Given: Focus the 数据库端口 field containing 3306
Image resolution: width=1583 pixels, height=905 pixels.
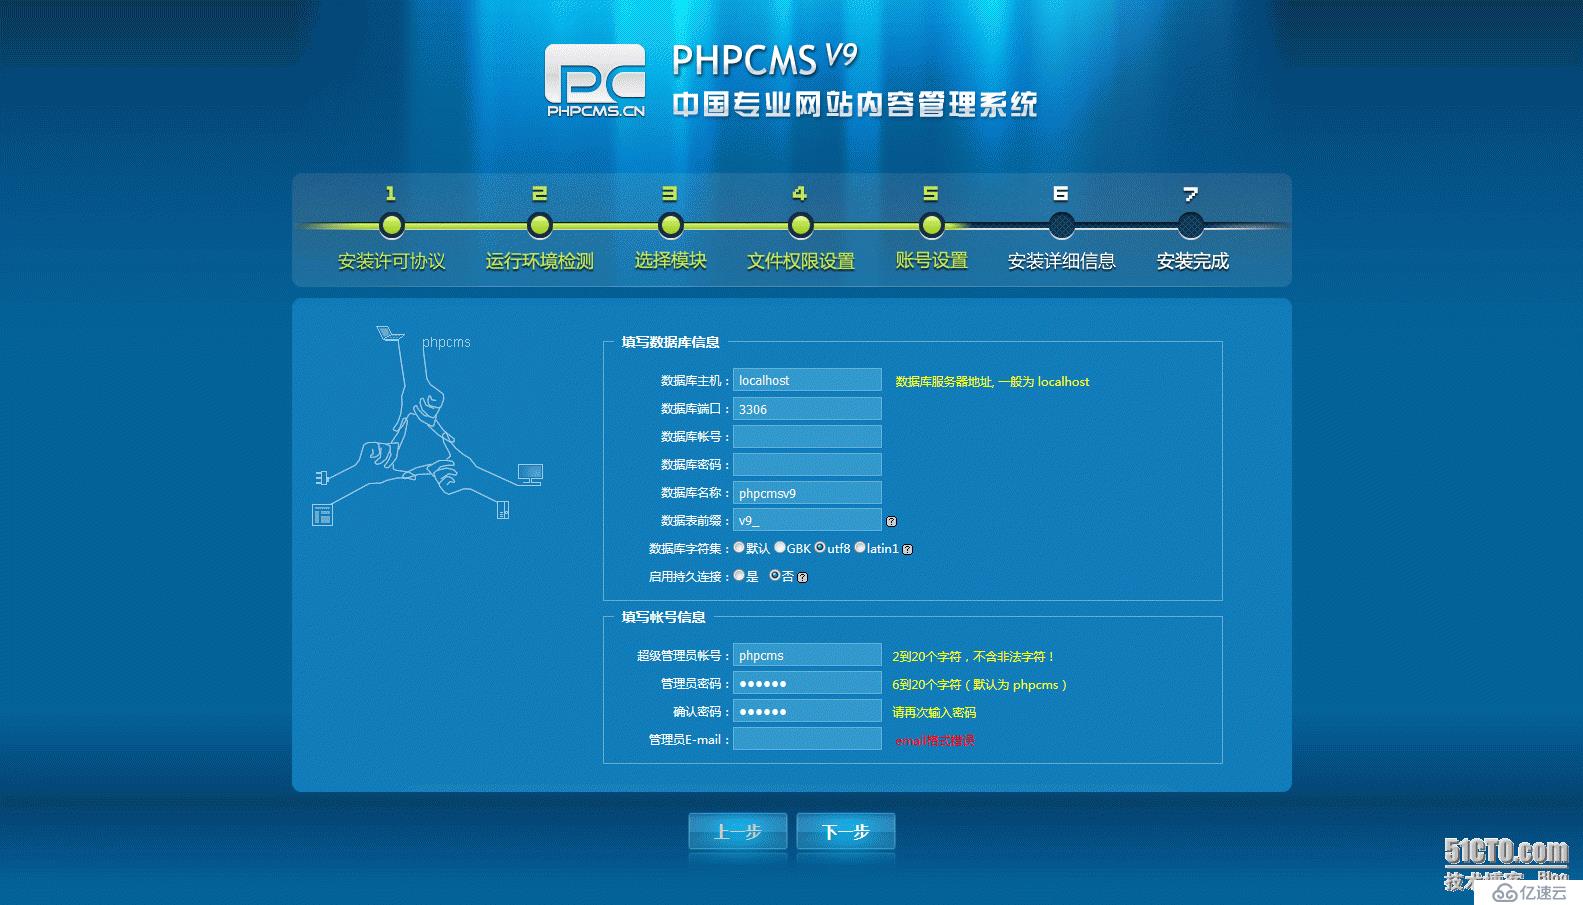Looking at the screenshot, I should point(807,409).
